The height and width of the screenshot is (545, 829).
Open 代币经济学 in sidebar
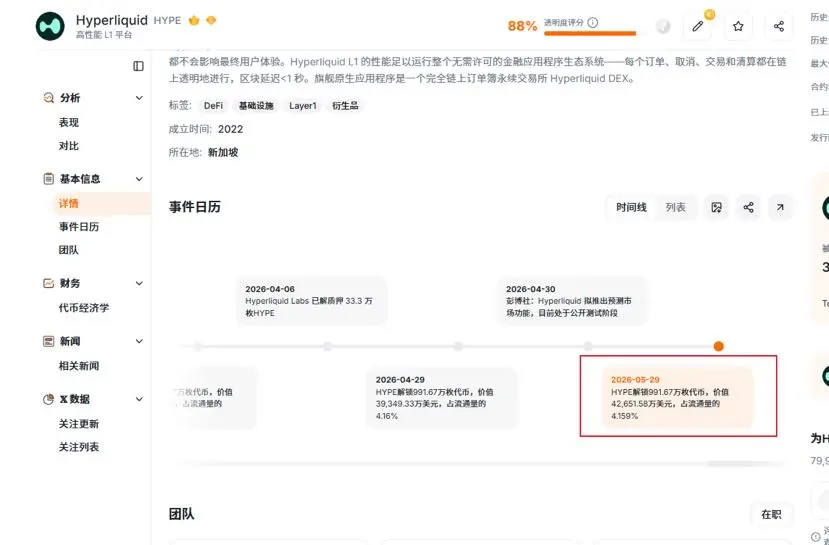84,308
